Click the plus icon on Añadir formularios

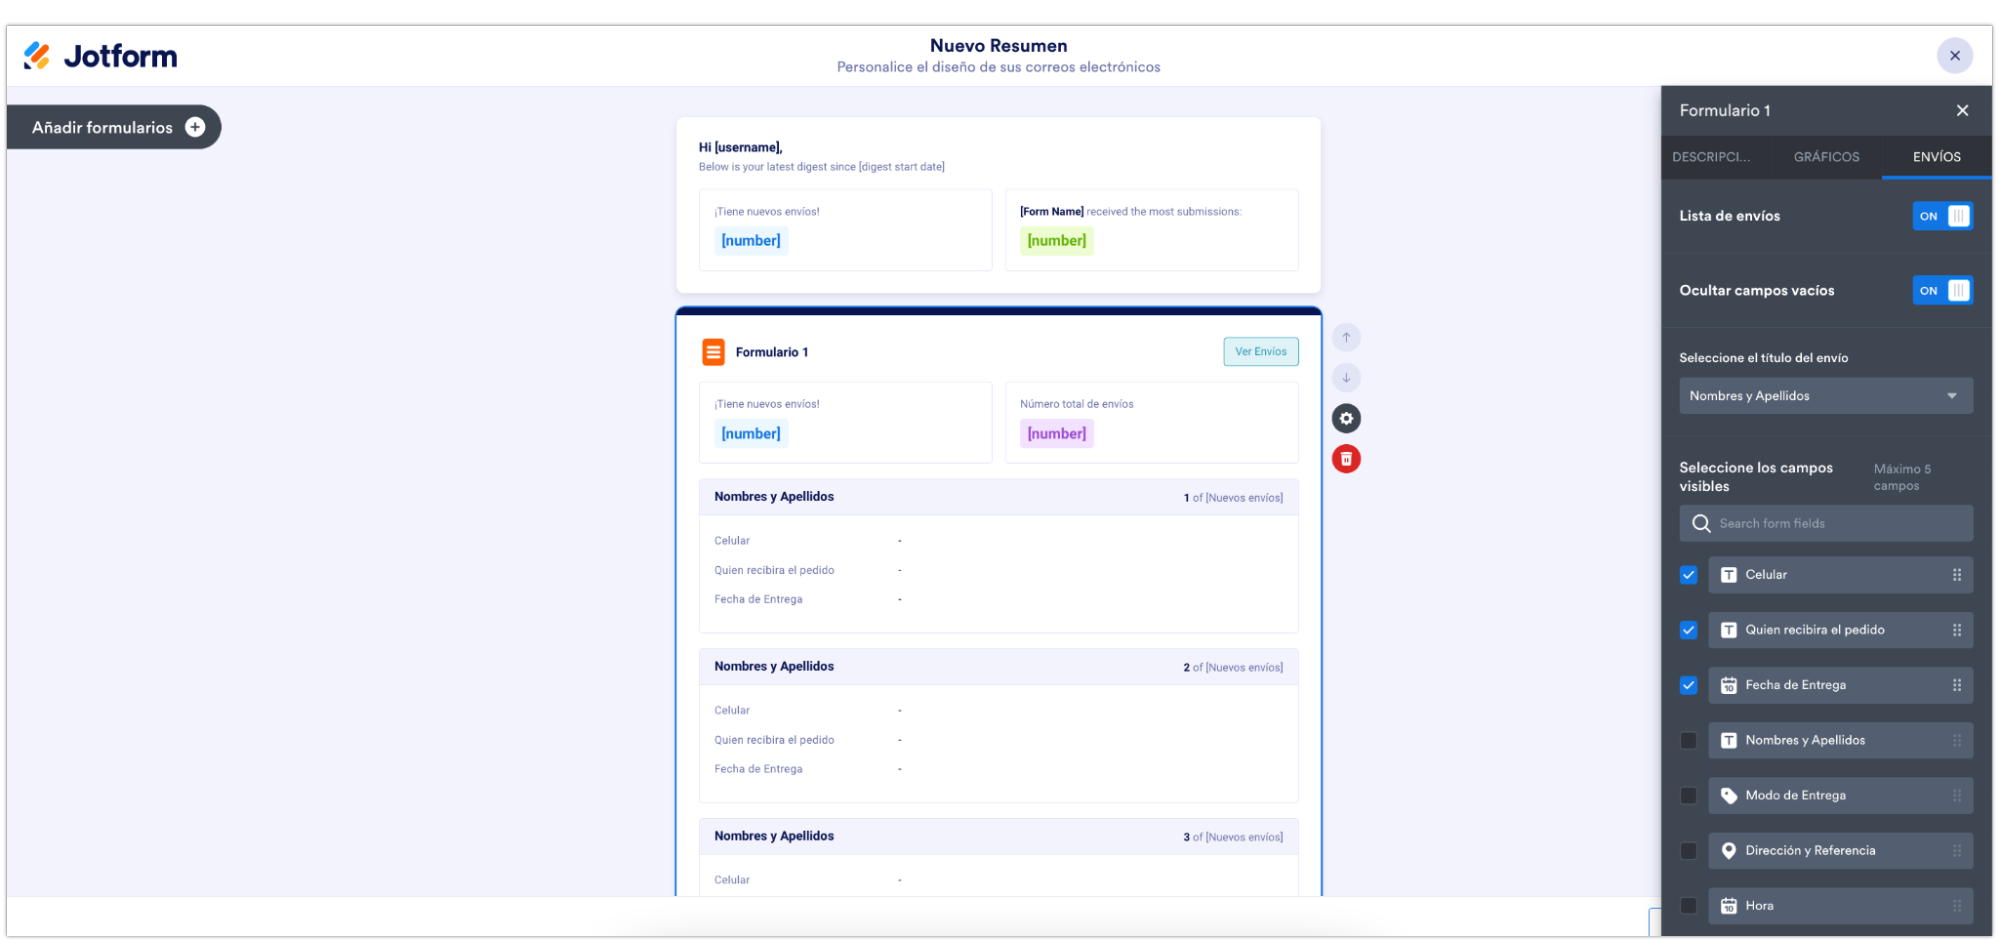(195, 127)
